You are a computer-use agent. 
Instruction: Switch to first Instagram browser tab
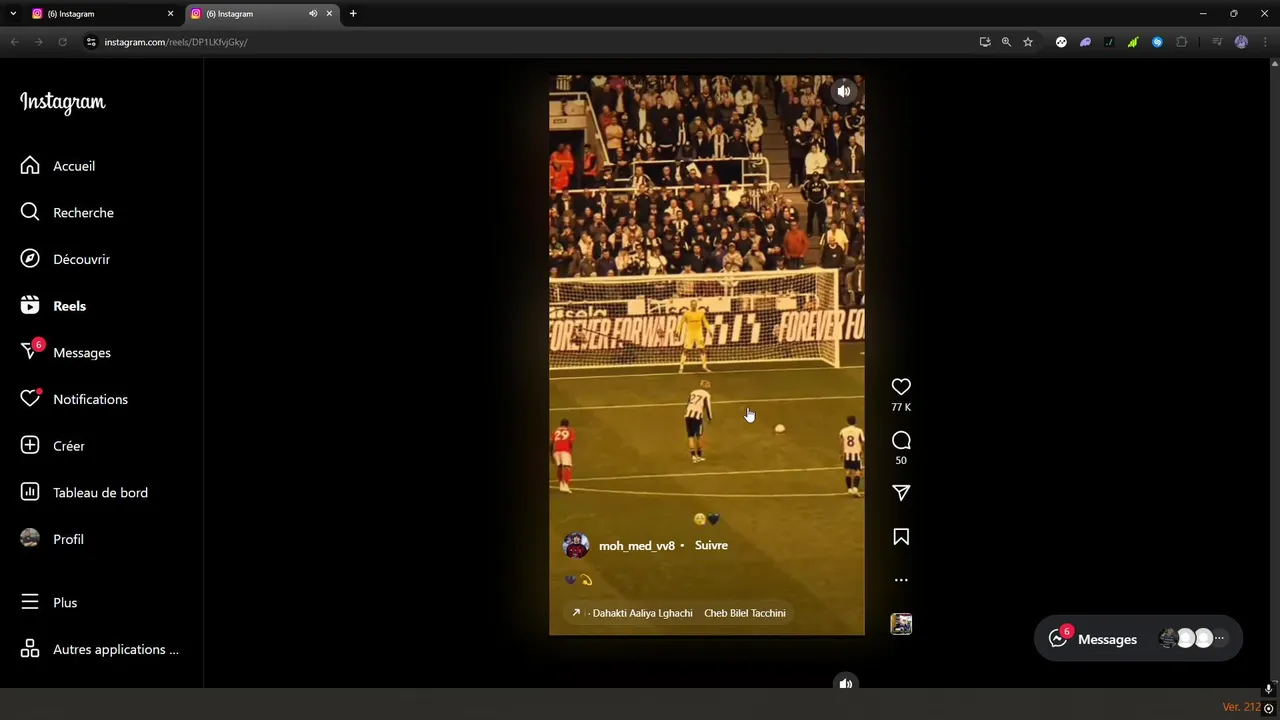click(100, 14)
